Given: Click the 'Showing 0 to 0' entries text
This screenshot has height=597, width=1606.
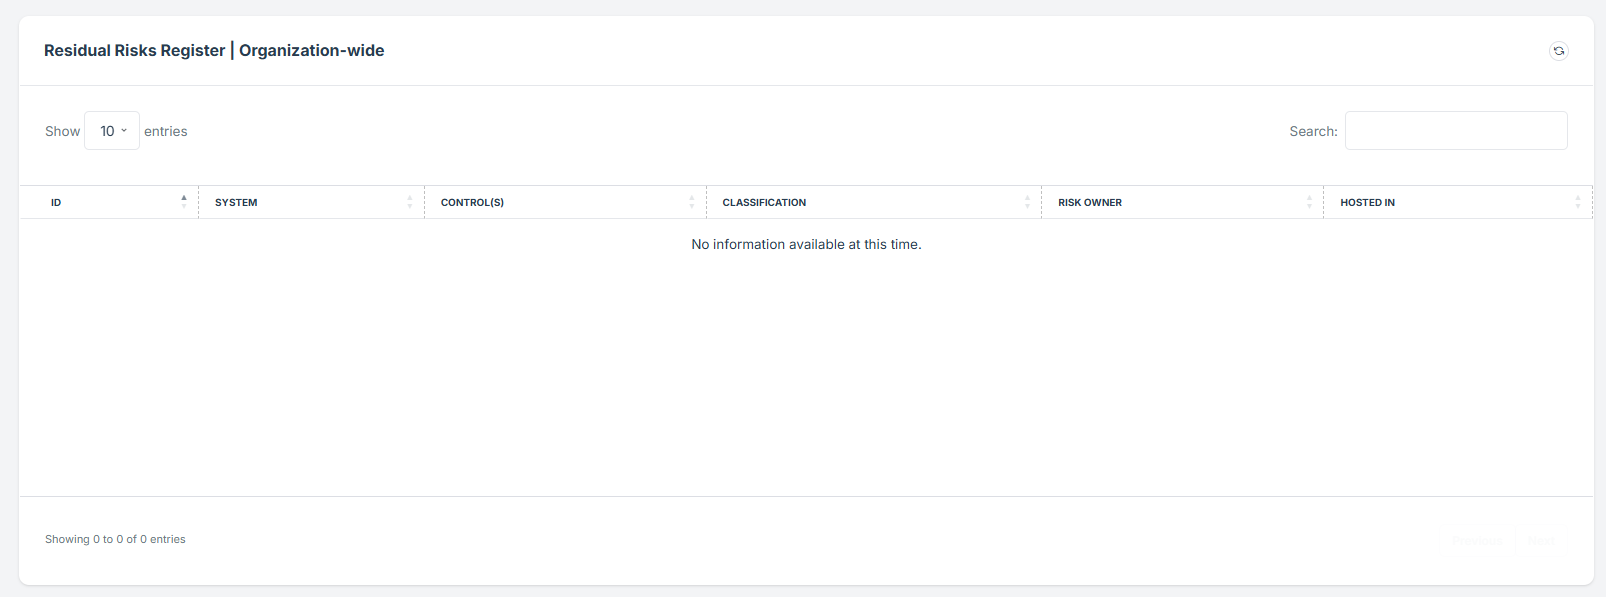Looking at the screenshot, I should pos(115,539).
